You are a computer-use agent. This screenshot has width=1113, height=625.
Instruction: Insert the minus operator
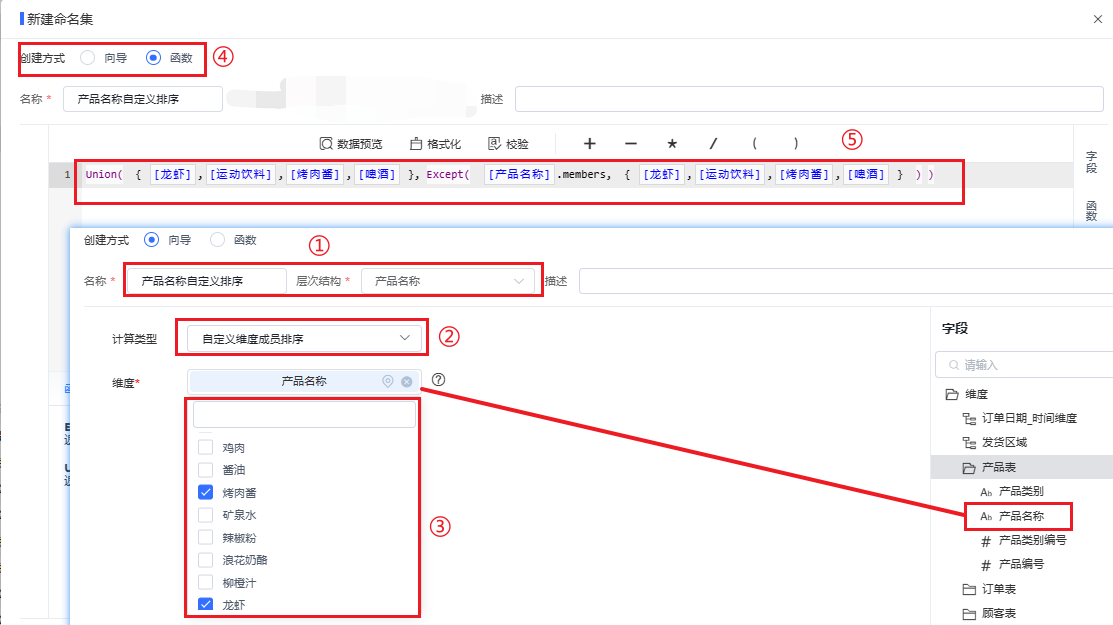click(630, 143)
